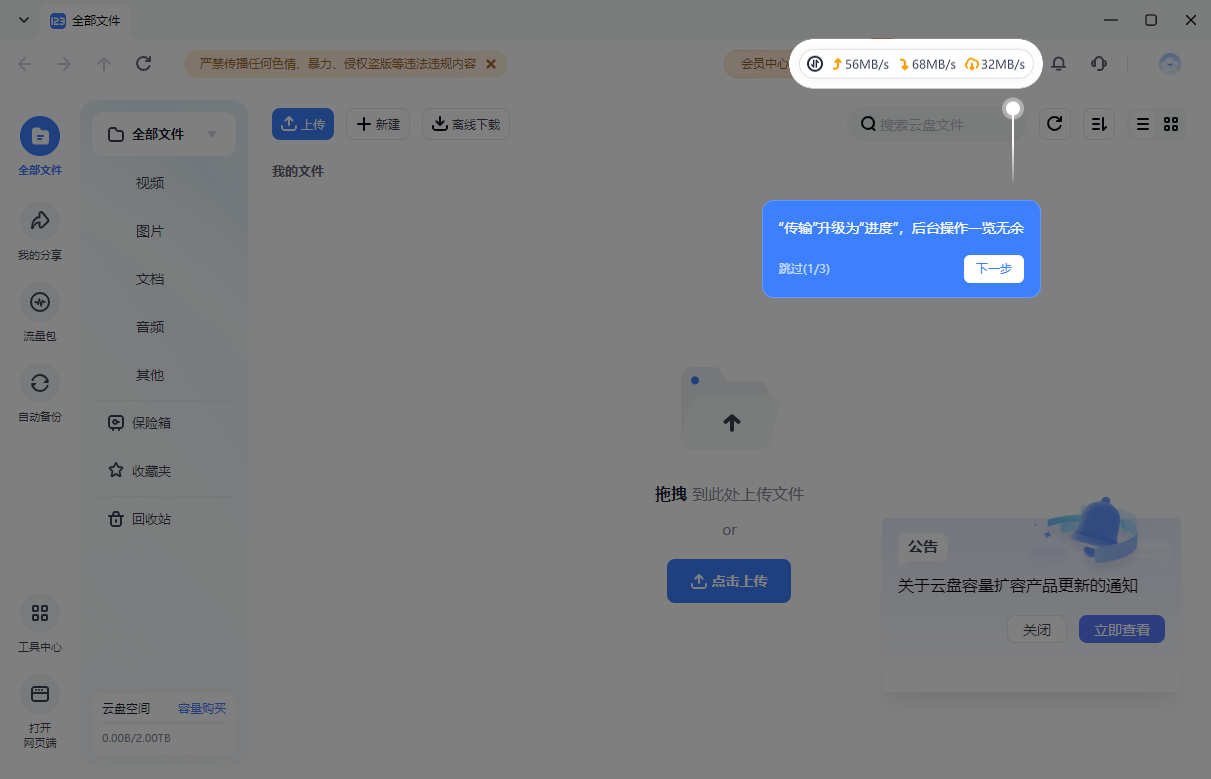Open the 流量包 section
Image resolution: width=1211 pixels, height=779 pixels.
click(x=40, y=302)
